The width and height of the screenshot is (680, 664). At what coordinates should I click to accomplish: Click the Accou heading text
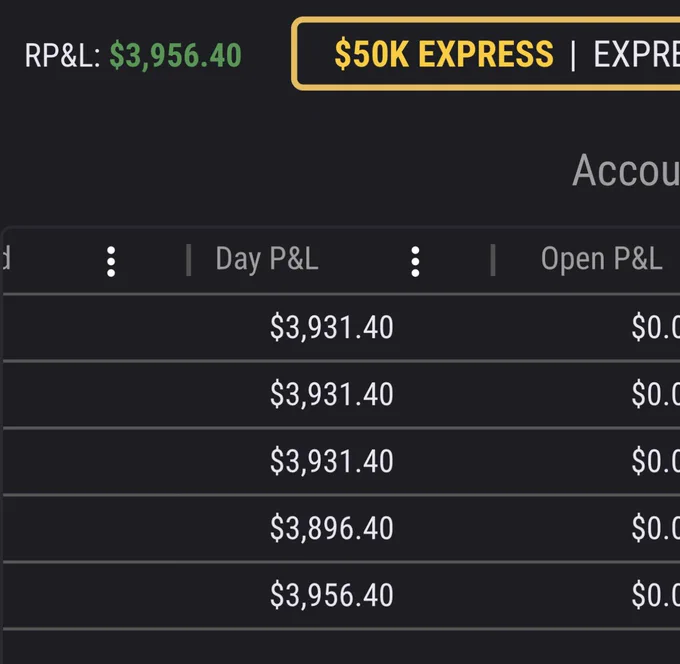(626, 170)
